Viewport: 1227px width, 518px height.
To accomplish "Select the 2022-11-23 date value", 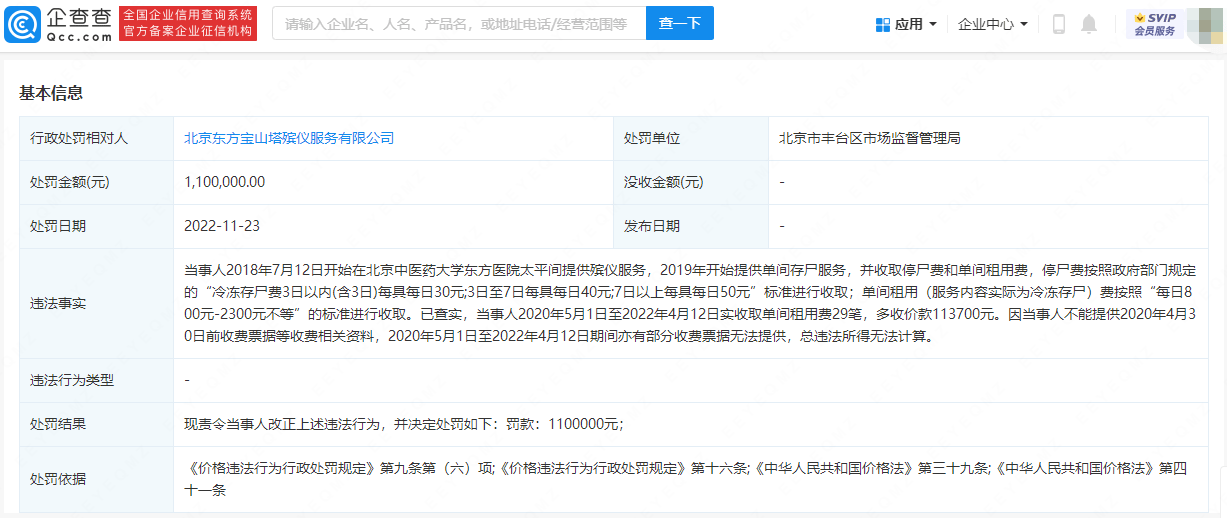I will 222,226.
